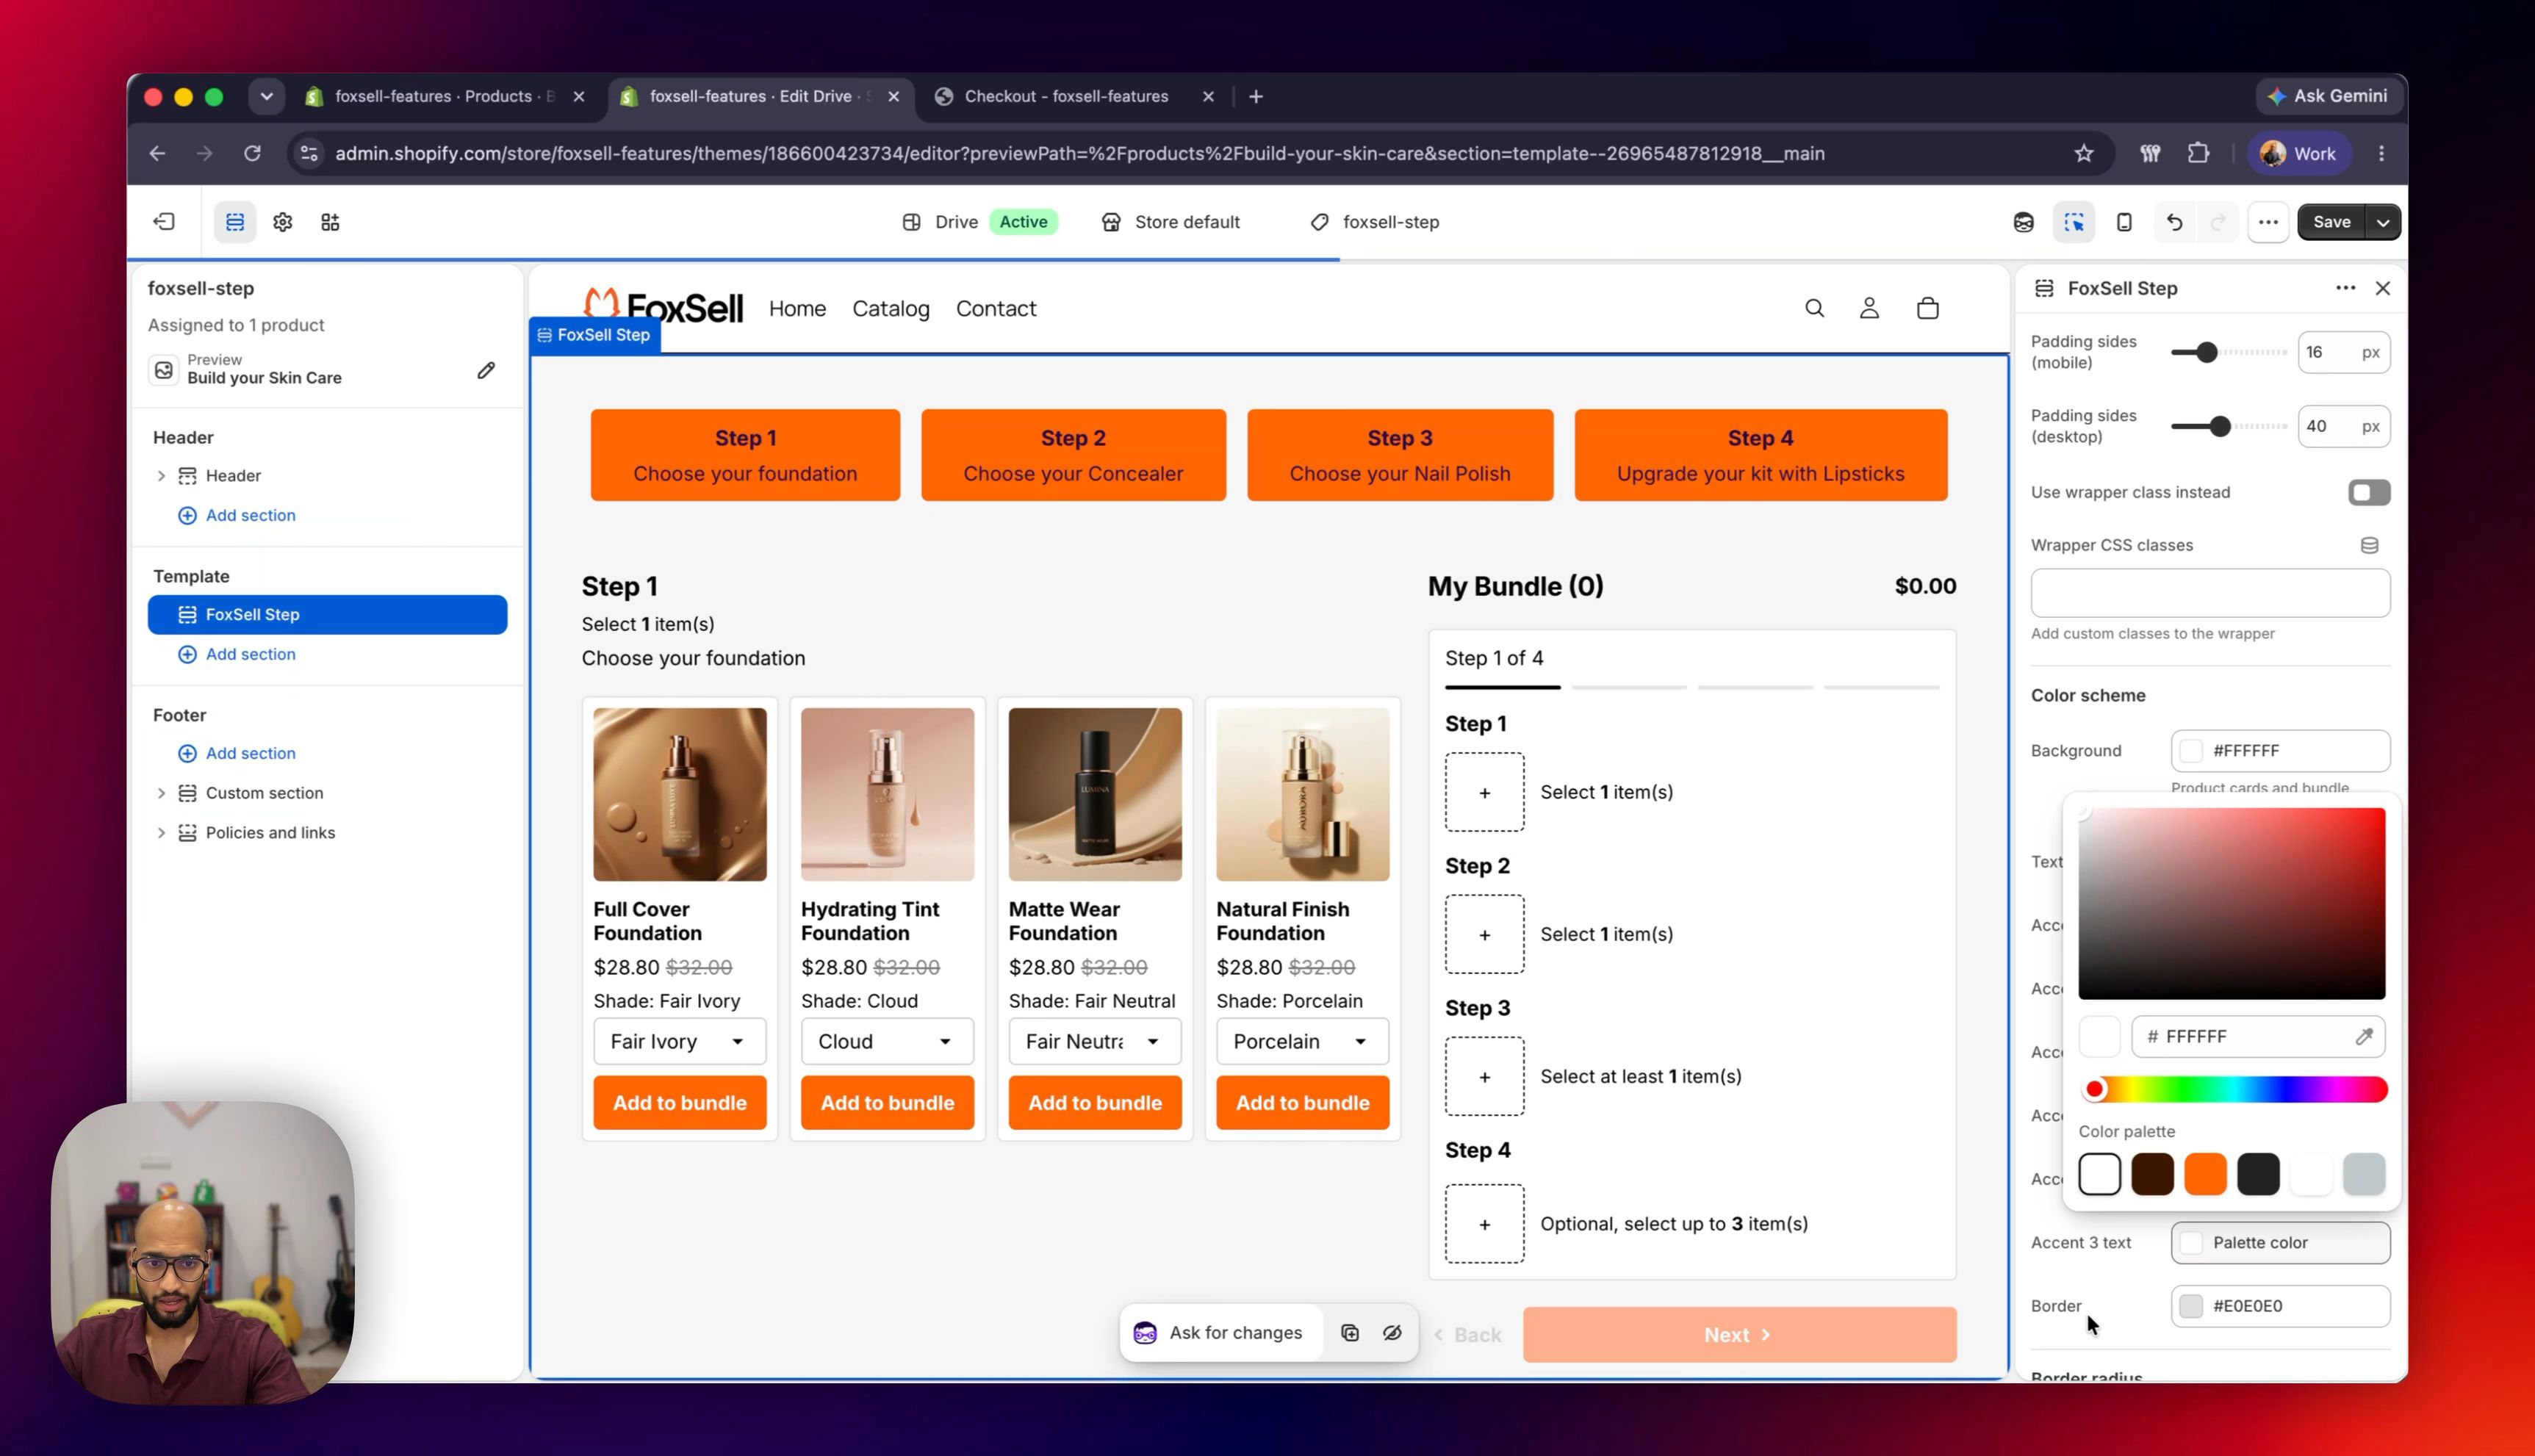Viewport: 2535px width, 1456px height.
Task: Reload the page
Action: coord(253,153)
